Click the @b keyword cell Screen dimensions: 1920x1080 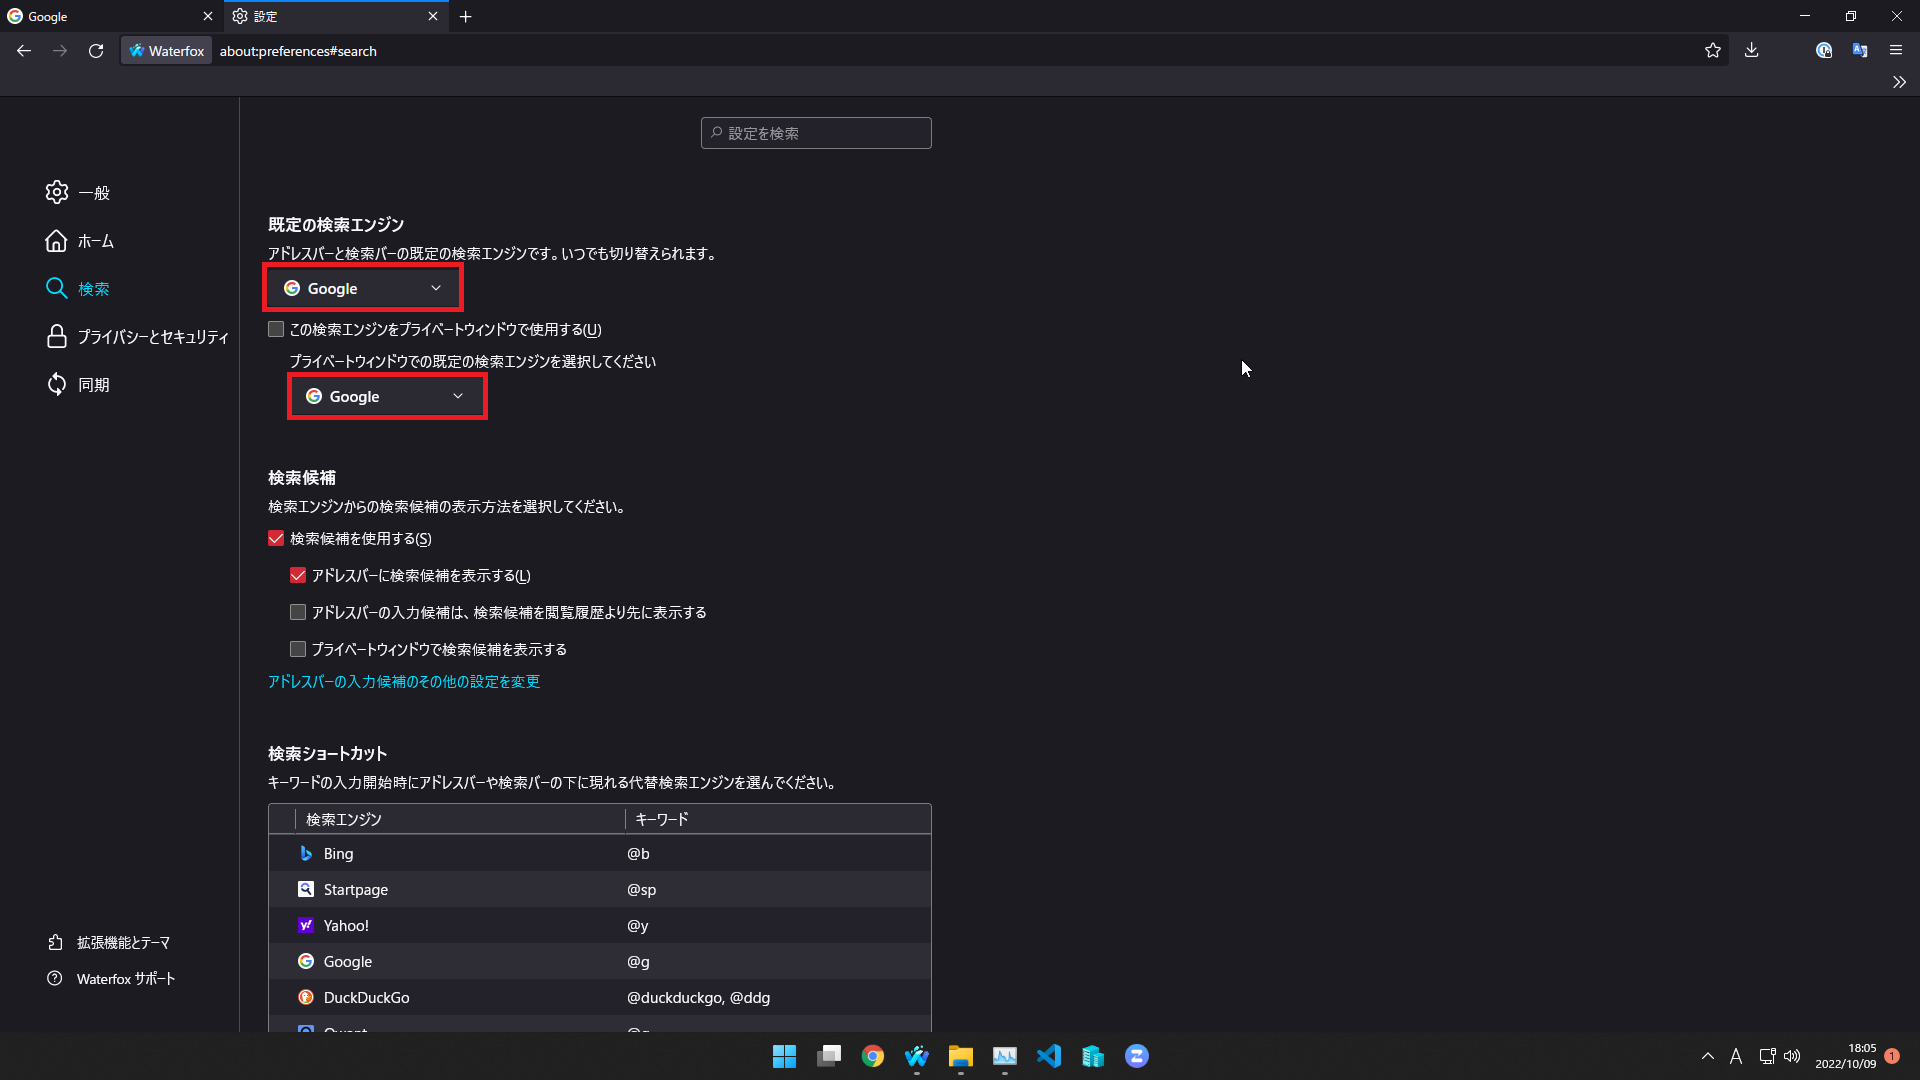[x=638, y=853]
